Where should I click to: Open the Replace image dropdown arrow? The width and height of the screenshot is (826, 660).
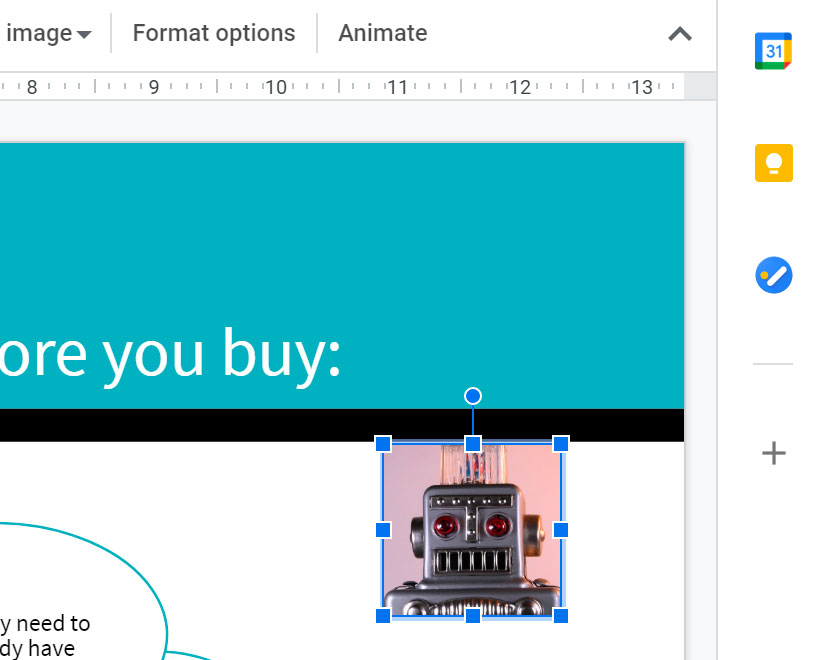pyautogui.click(x=84, y=34)
